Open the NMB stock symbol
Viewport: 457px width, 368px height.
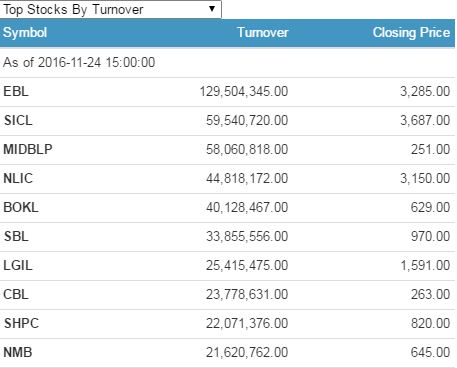pos(18,352)
